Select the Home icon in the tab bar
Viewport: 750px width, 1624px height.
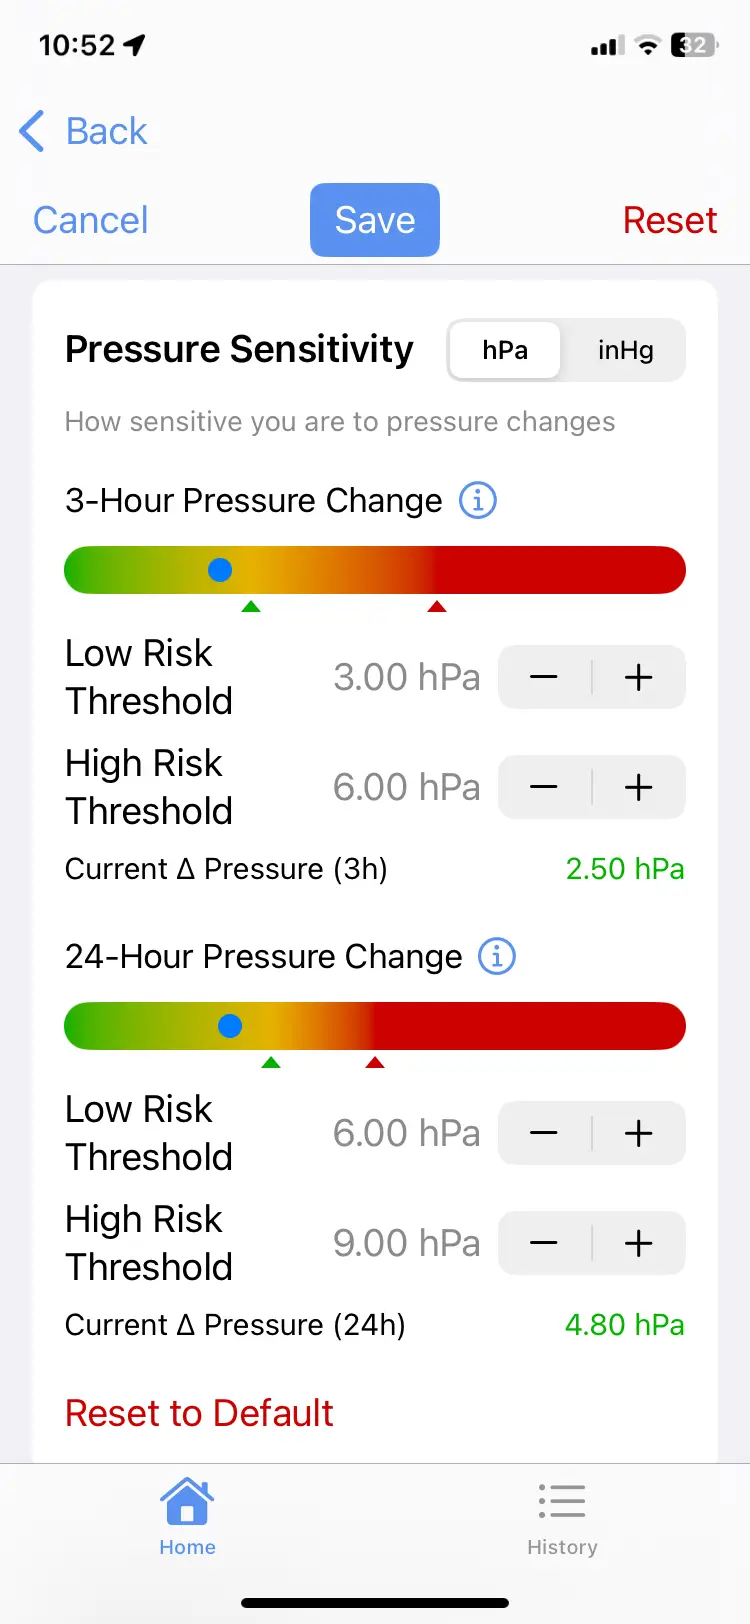(187, 1500)
